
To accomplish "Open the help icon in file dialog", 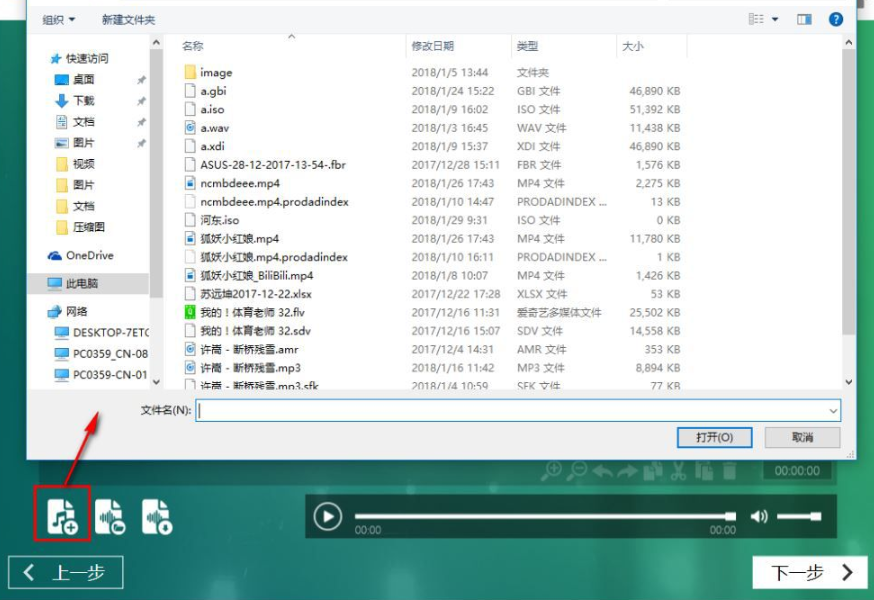I will [x=836, y=19].
